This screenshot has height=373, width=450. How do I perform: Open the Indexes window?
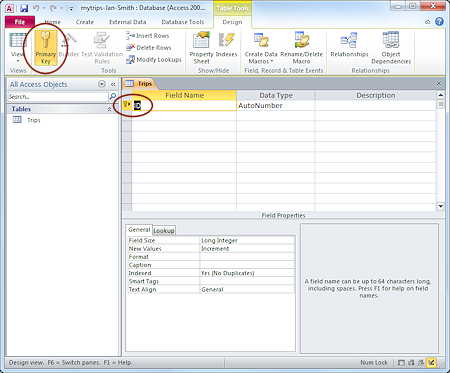pos(226,45)
